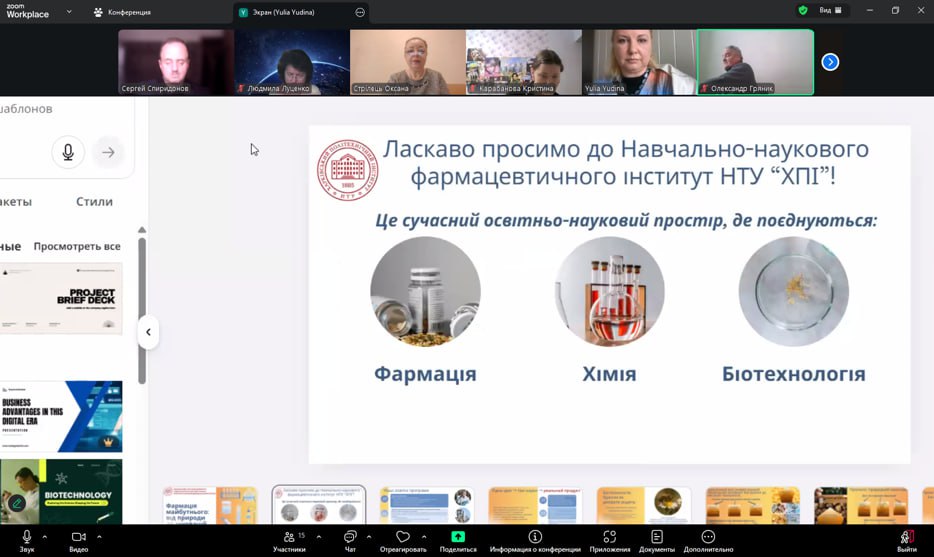
Task: Click Олександр Гряник's video thumbnail
Action: [755, 62]
